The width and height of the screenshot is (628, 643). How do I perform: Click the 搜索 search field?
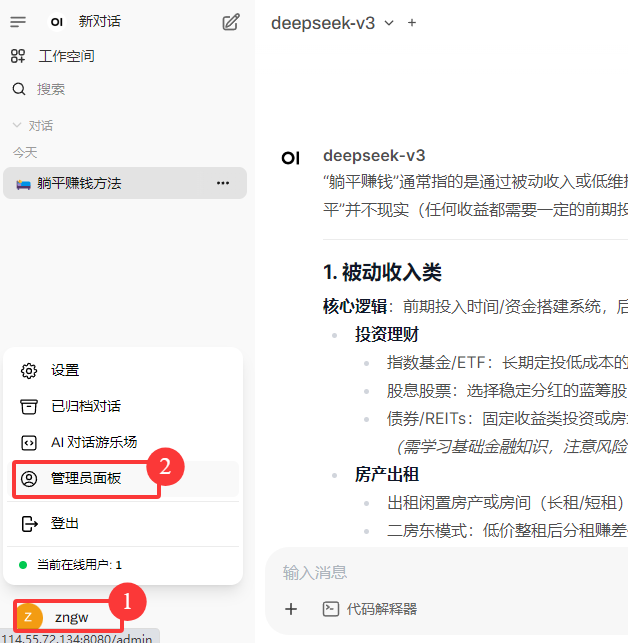[51, 89]
